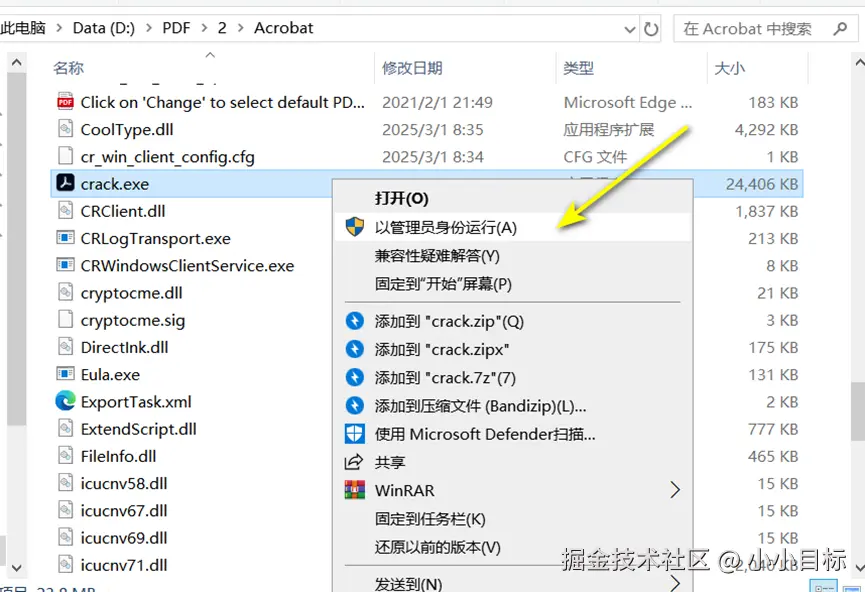Image resolution: width=865 pixels, height=592 pixels.
Task: Navigate to Data (D:) breadcrumb
Action: (x=104, y=28)
